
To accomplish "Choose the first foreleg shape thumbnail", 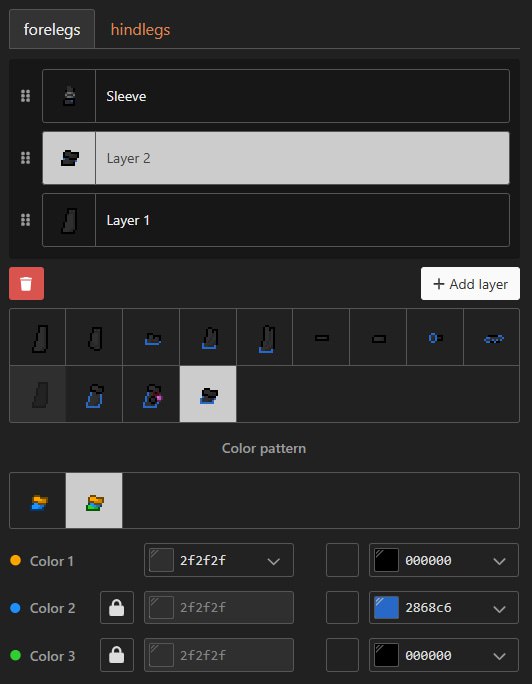I will coord(38,337).
